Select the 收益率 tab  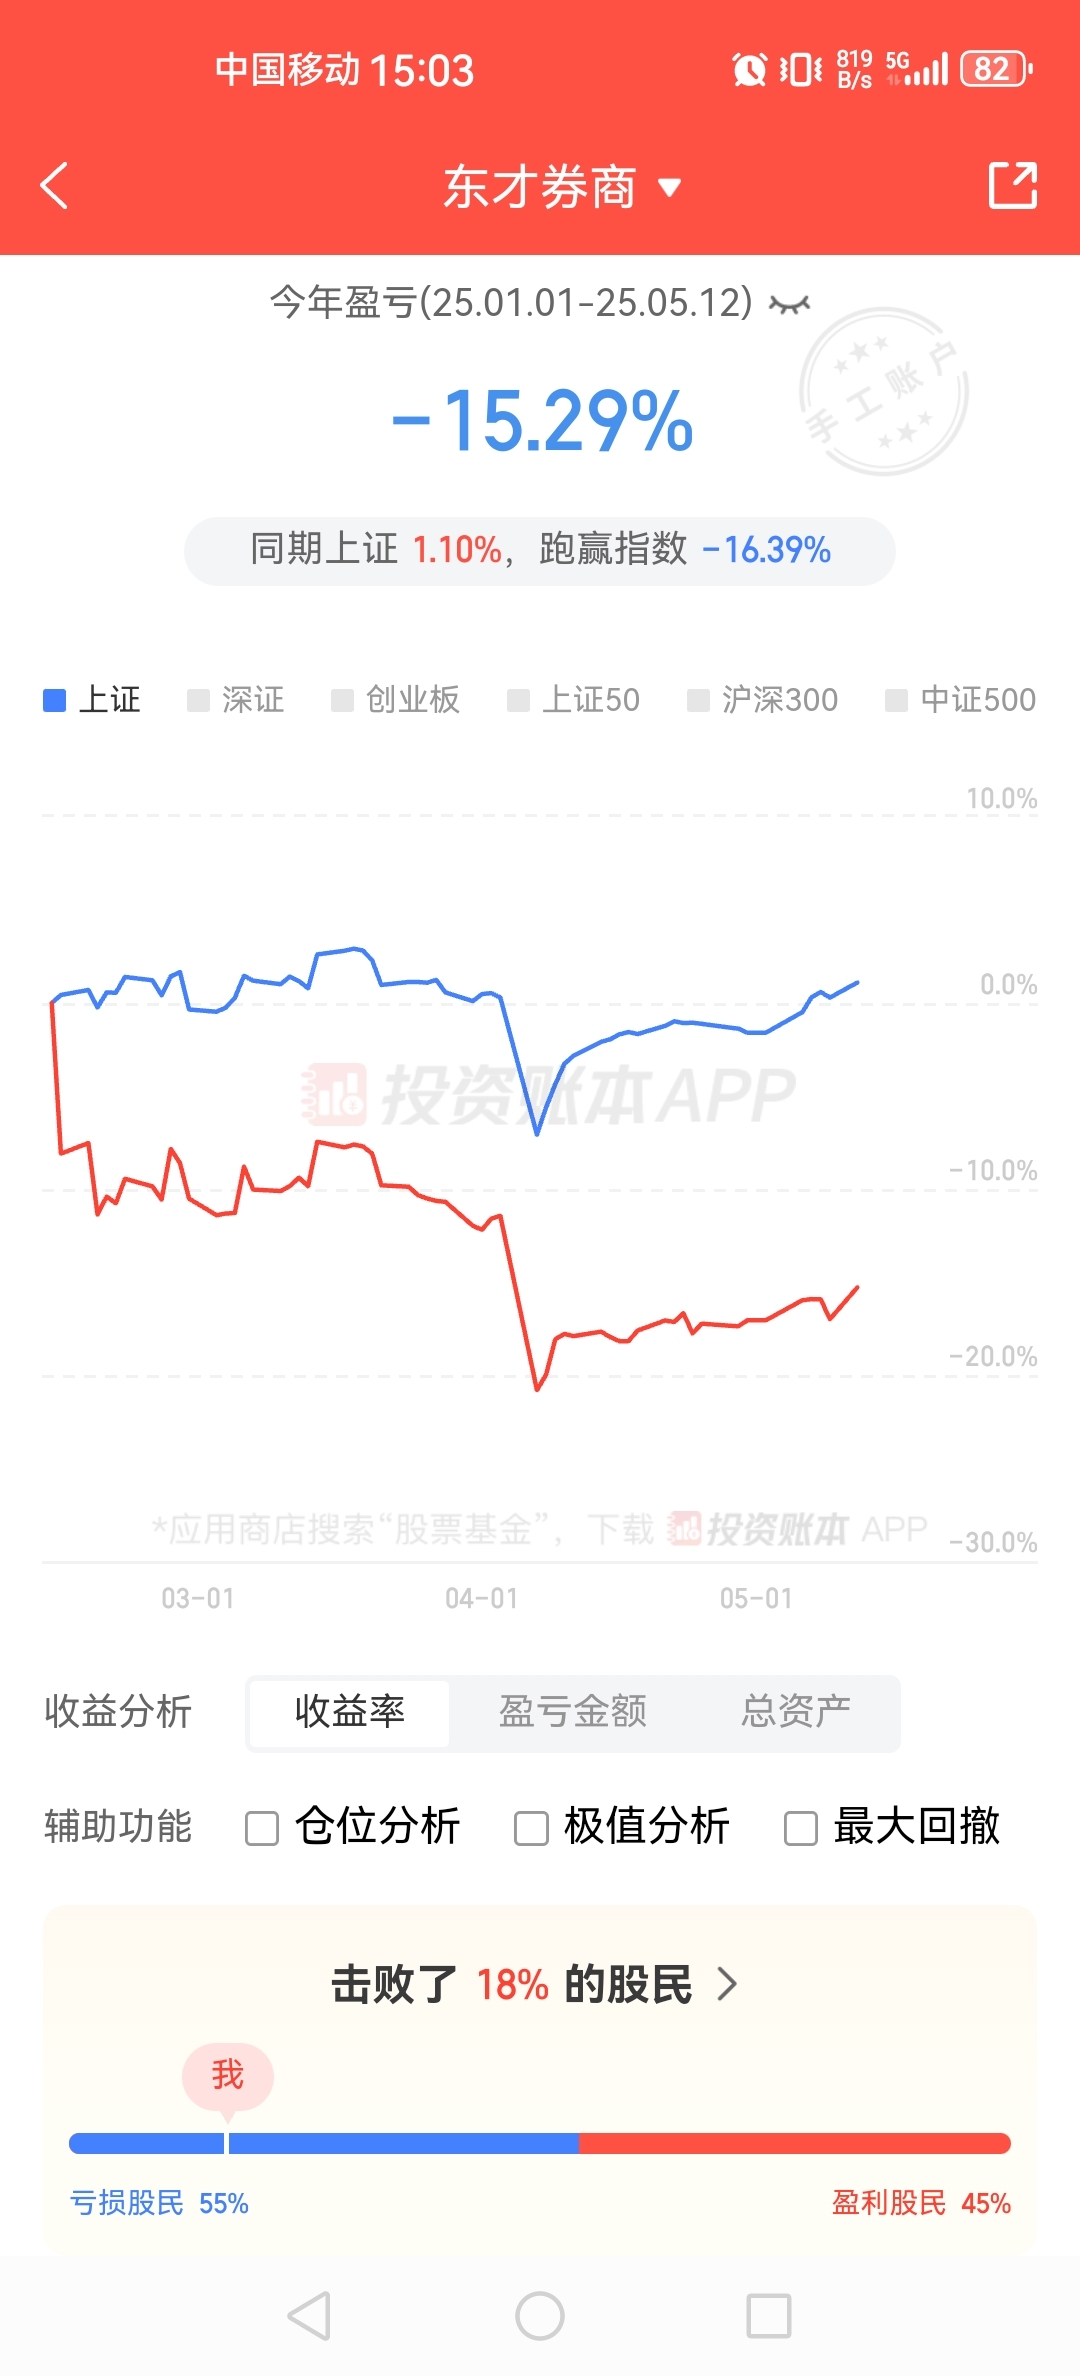click(350, 1712)
